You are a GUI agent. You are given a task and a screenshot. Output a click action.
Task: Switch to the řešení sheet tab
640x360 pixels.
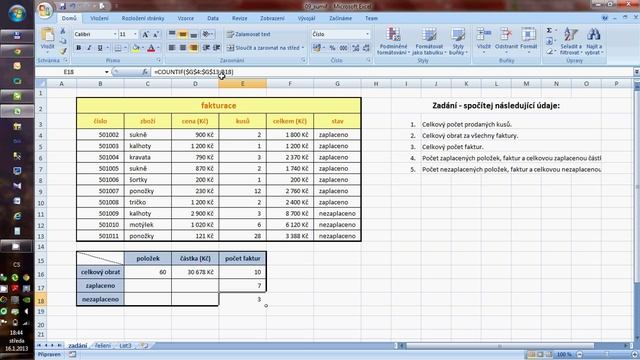(x=103, y=346)
